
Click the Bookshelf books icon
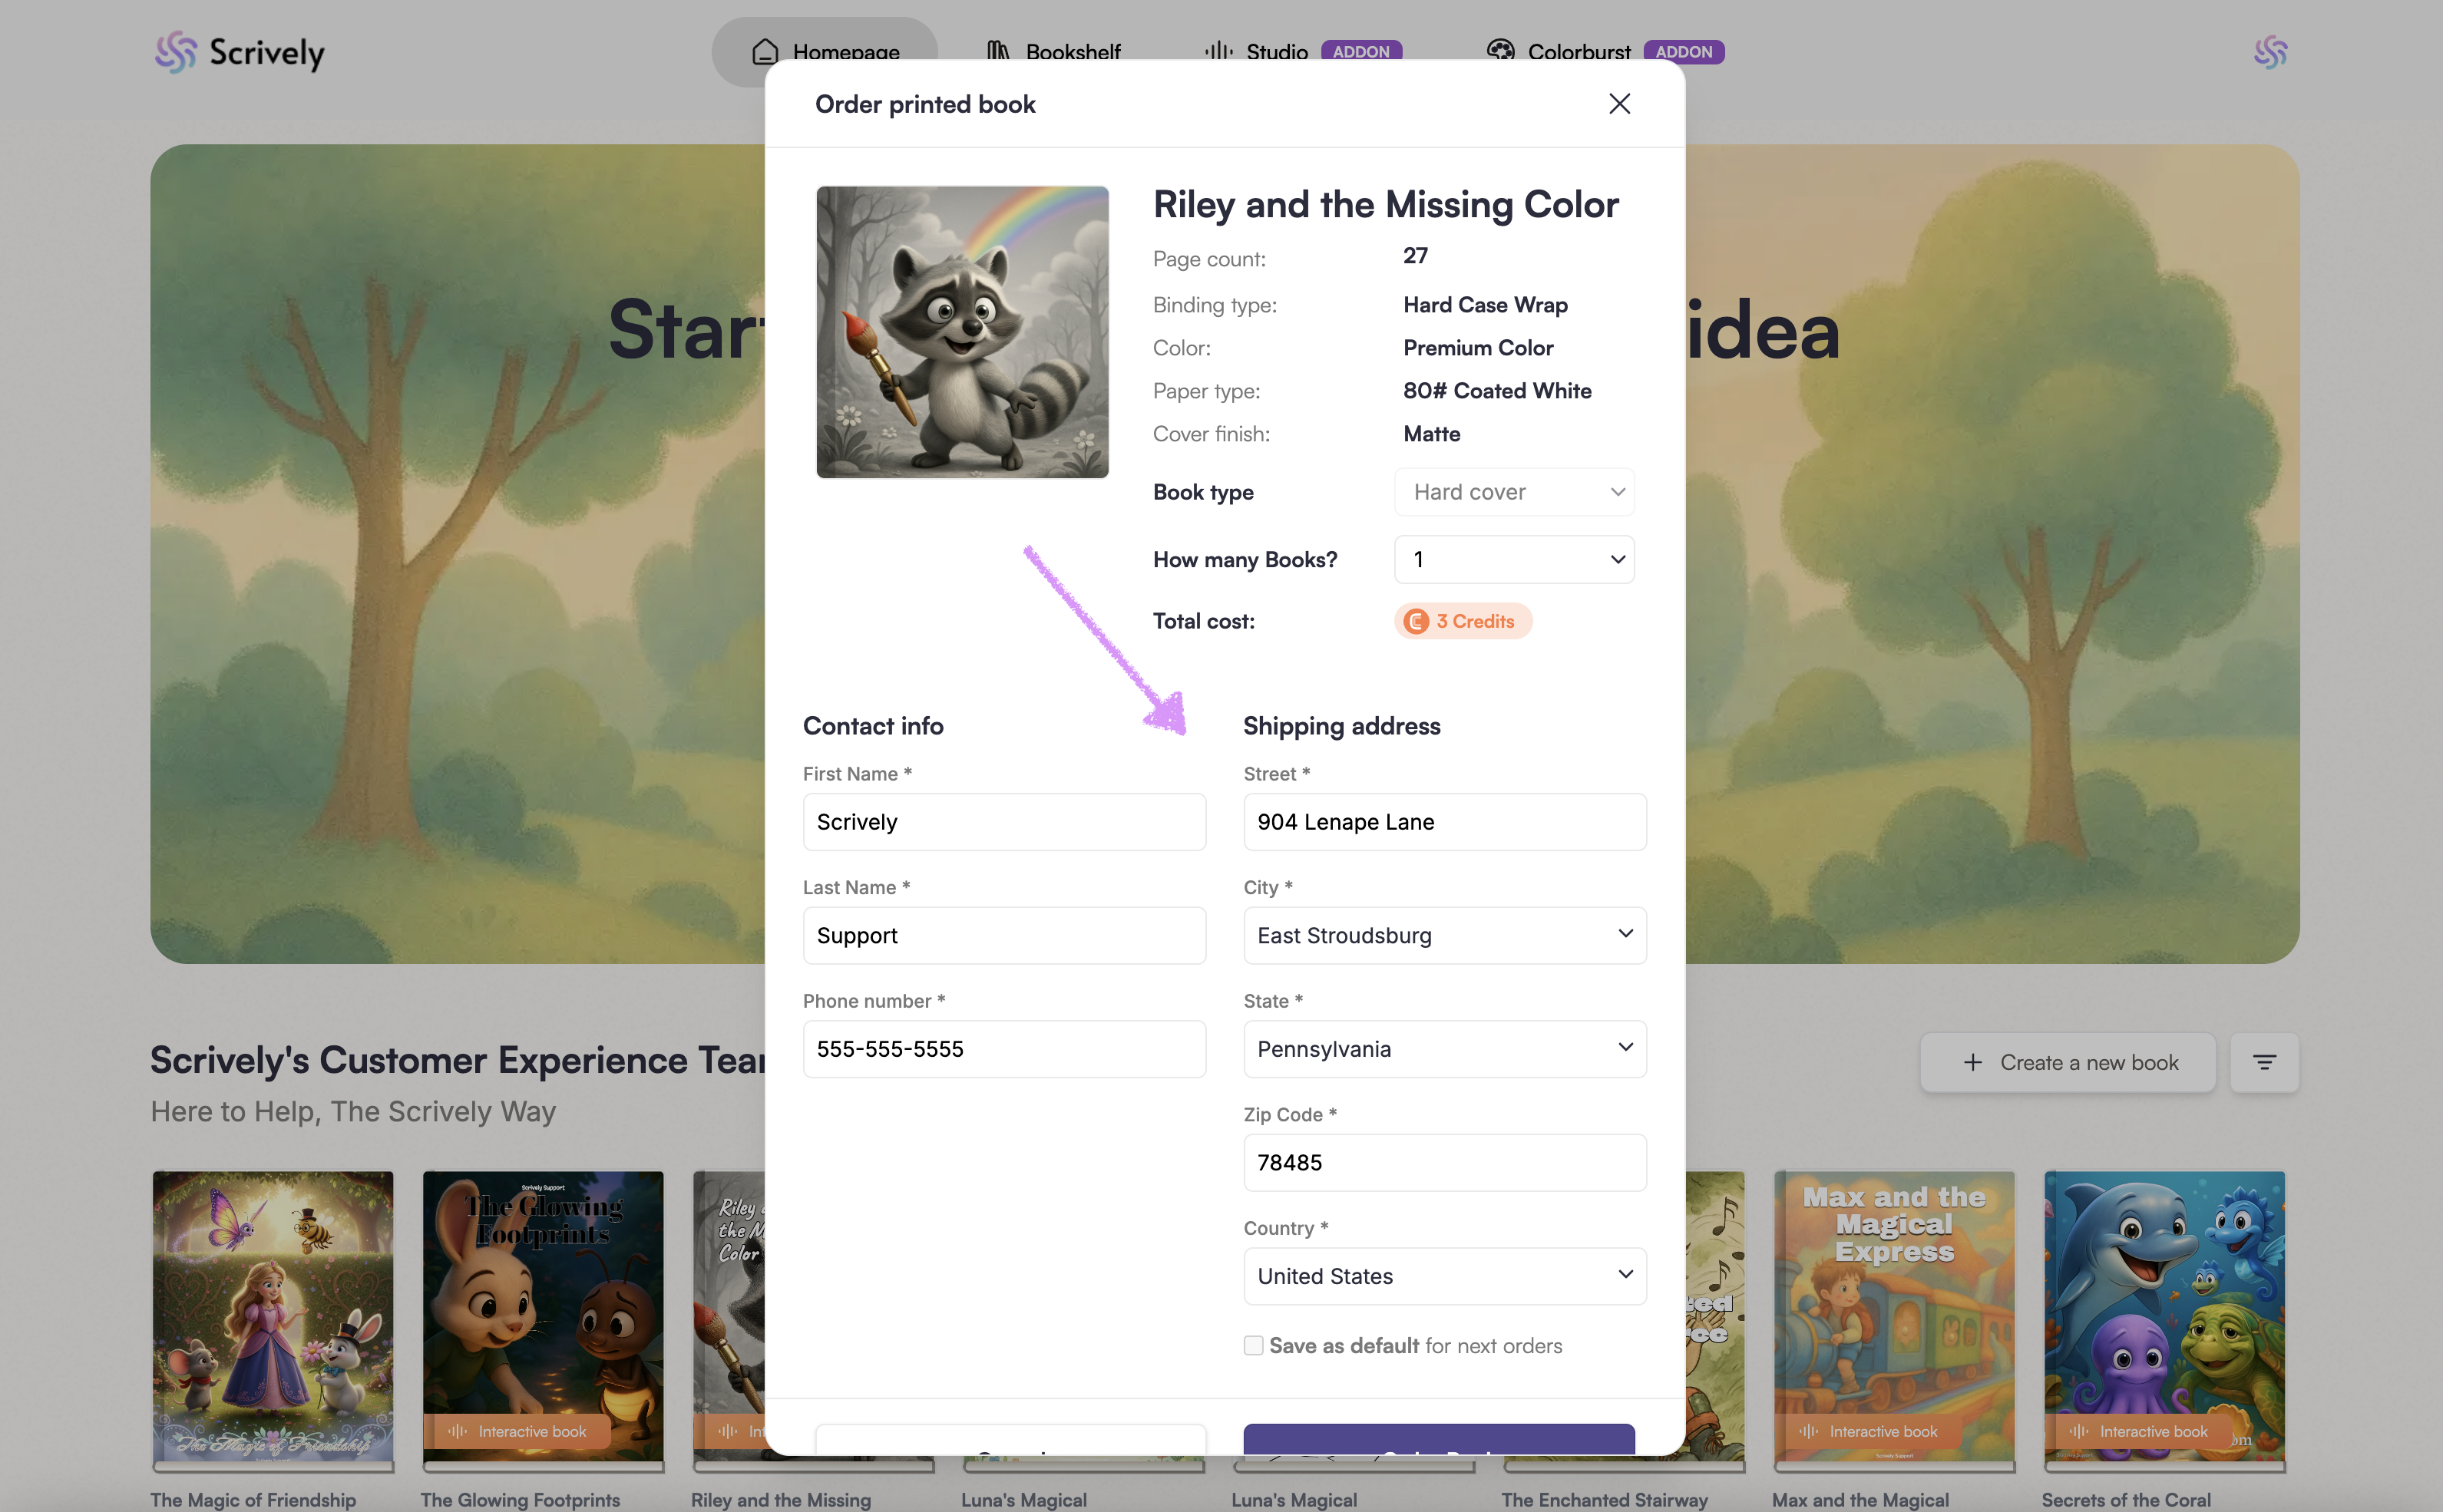pos(998,50)
